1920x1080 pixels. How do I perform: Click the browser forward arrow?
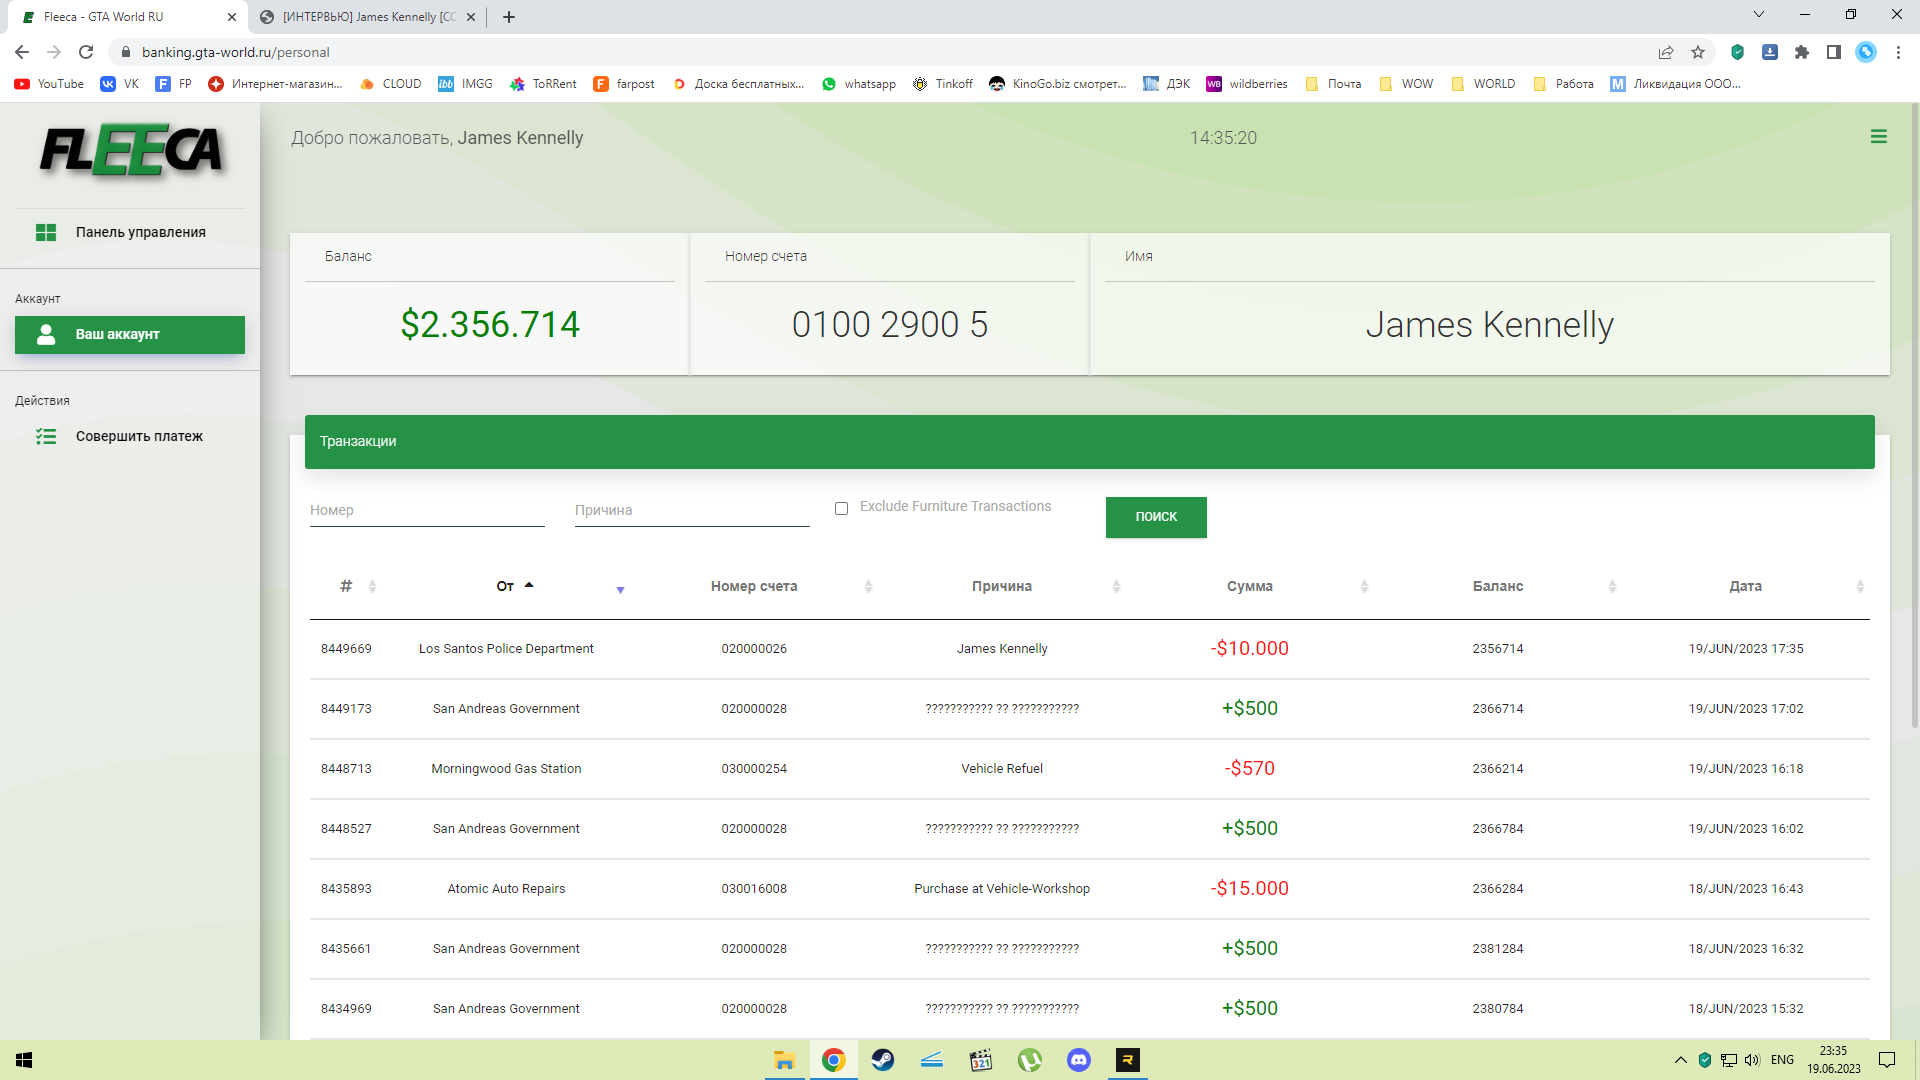click(54, 52)
